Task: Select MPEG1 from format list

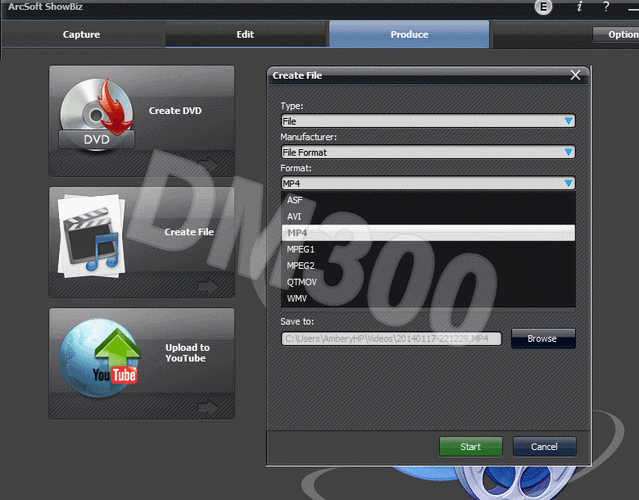Action: tap(428, 249)
